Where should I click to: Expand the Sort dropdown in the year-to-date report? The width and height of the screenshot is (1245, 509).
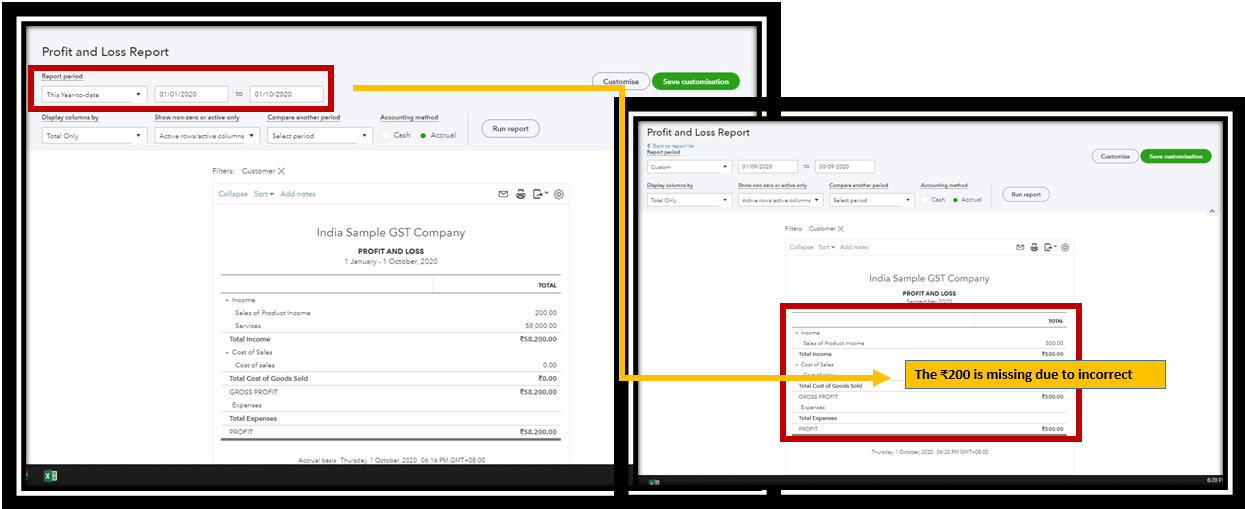(x=264, y=194)
